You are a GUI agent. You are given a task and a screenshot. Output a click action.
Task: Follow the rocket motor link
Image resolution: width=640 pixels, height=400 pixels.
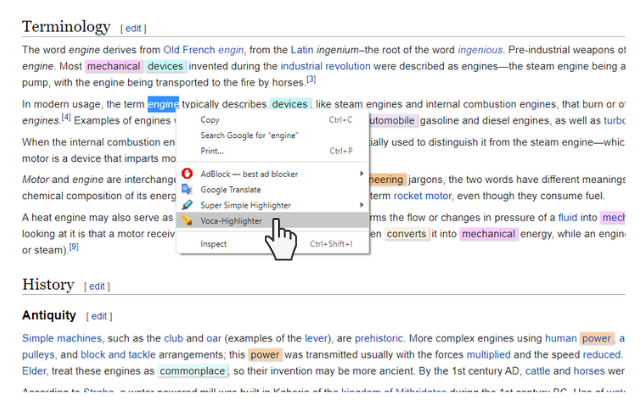pyautogui.click(x=422, y=196)
